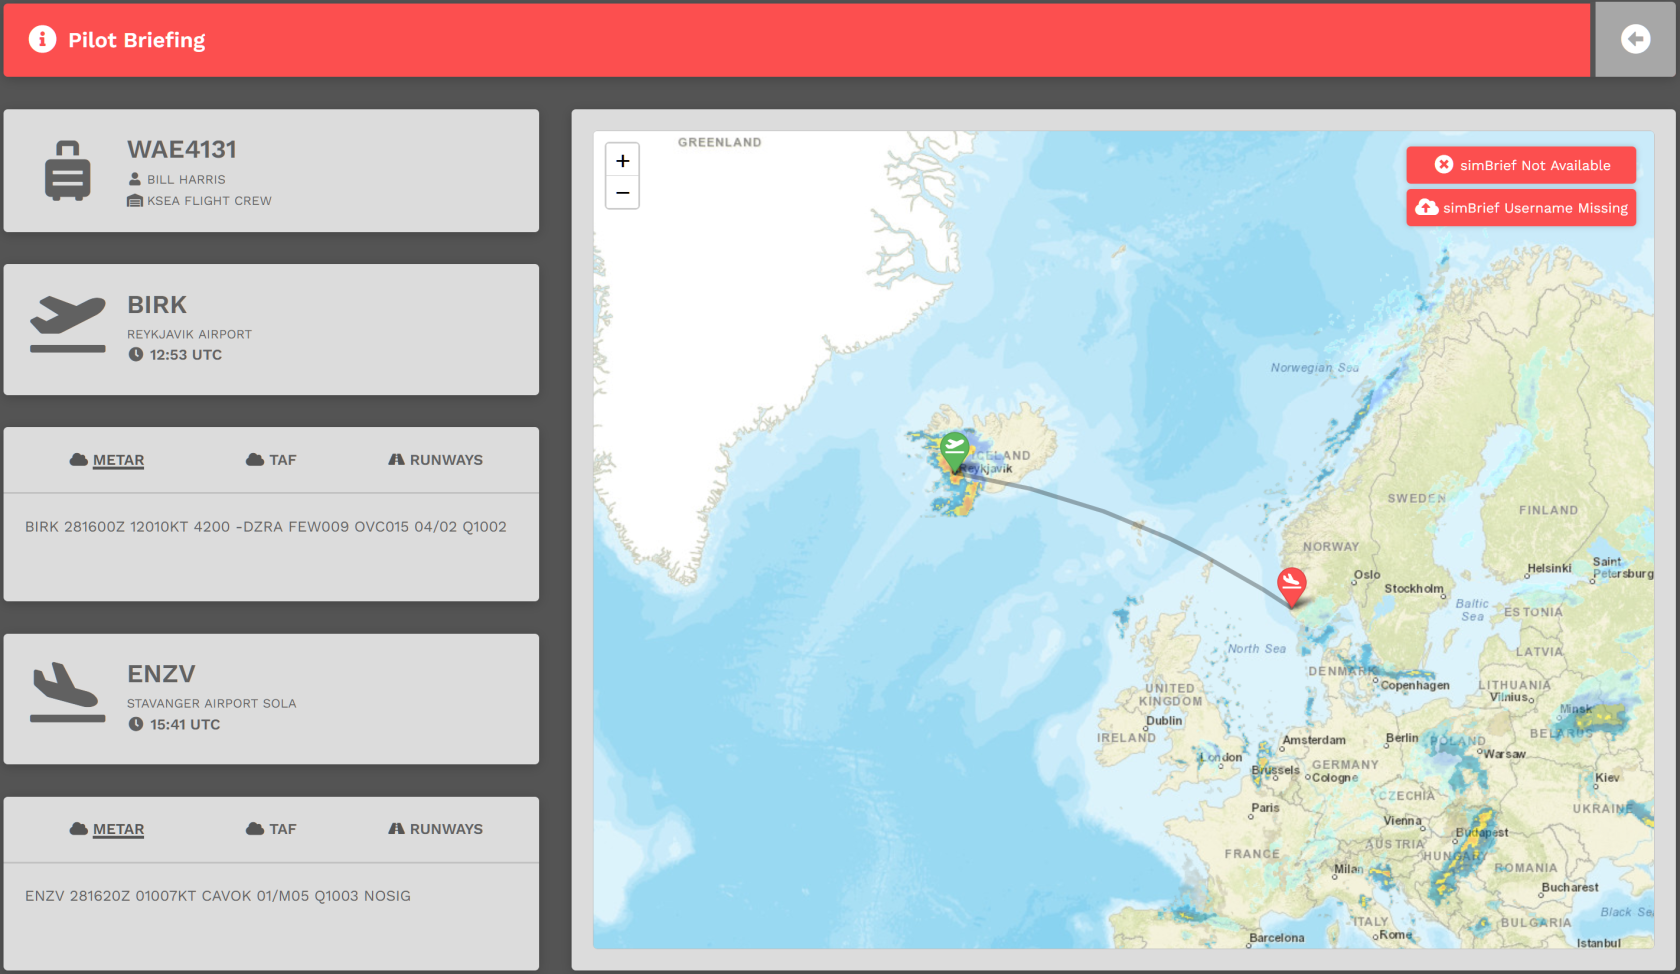
Task: Click the green departure marker on Iceland
Action: (x=955, y=451)
